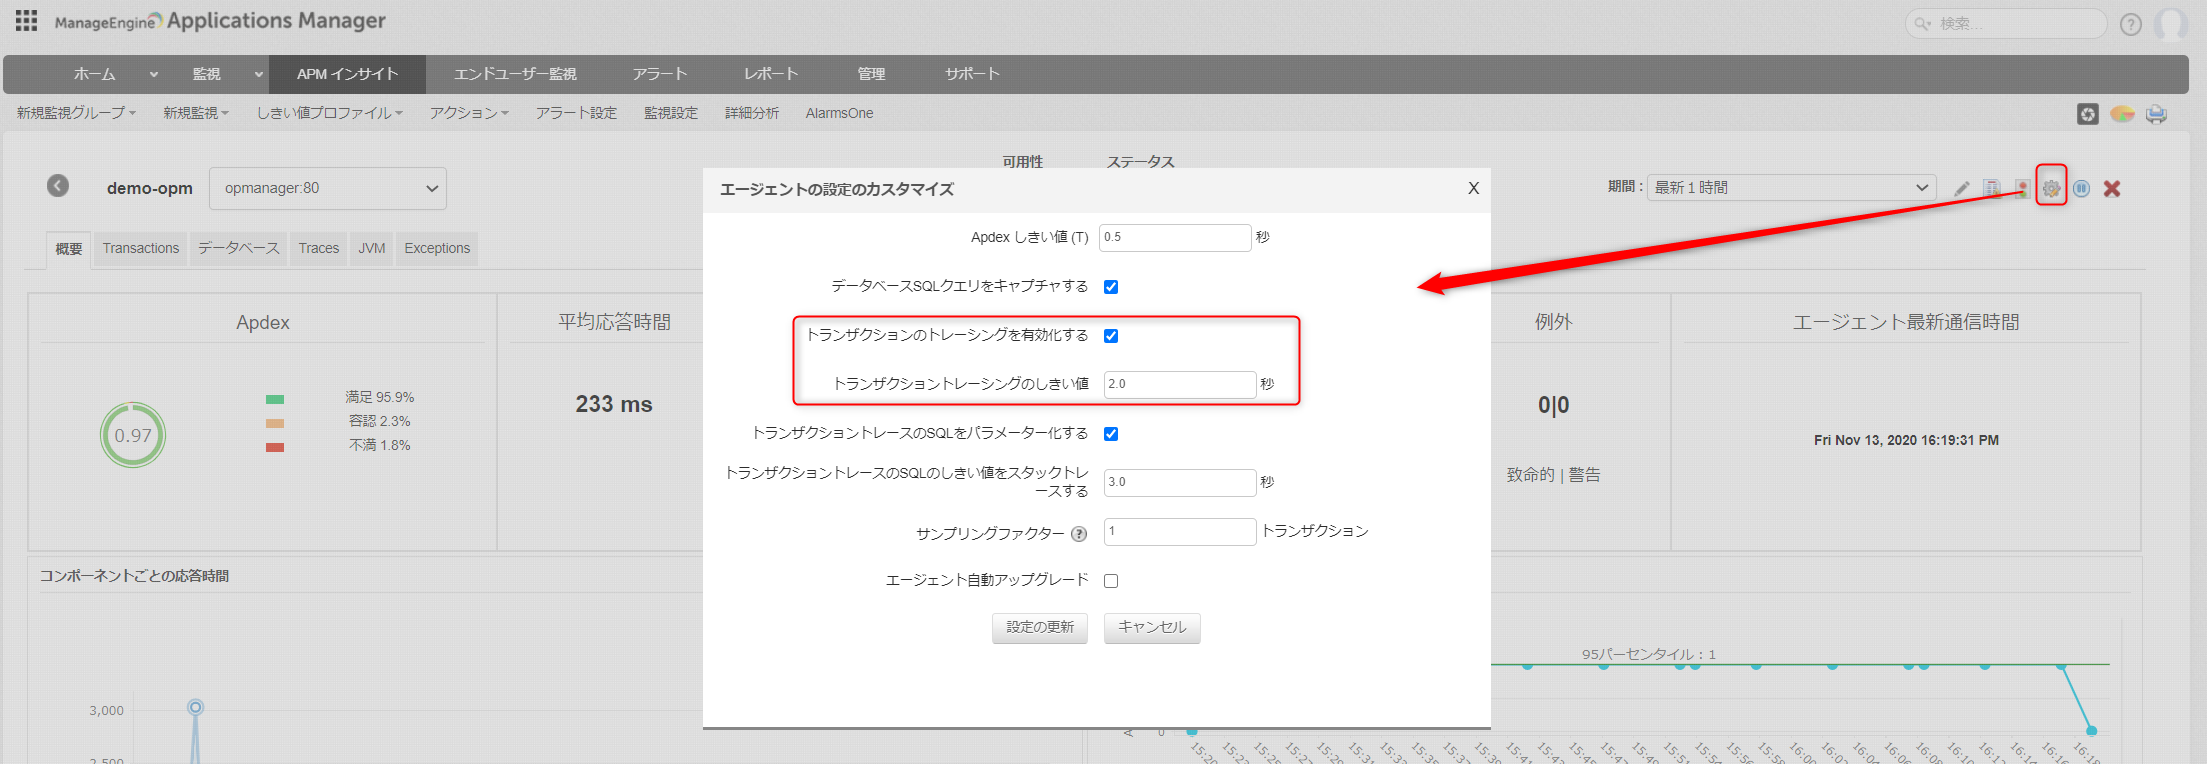Open the opmanager:80 application dropdown

point(328,188)
